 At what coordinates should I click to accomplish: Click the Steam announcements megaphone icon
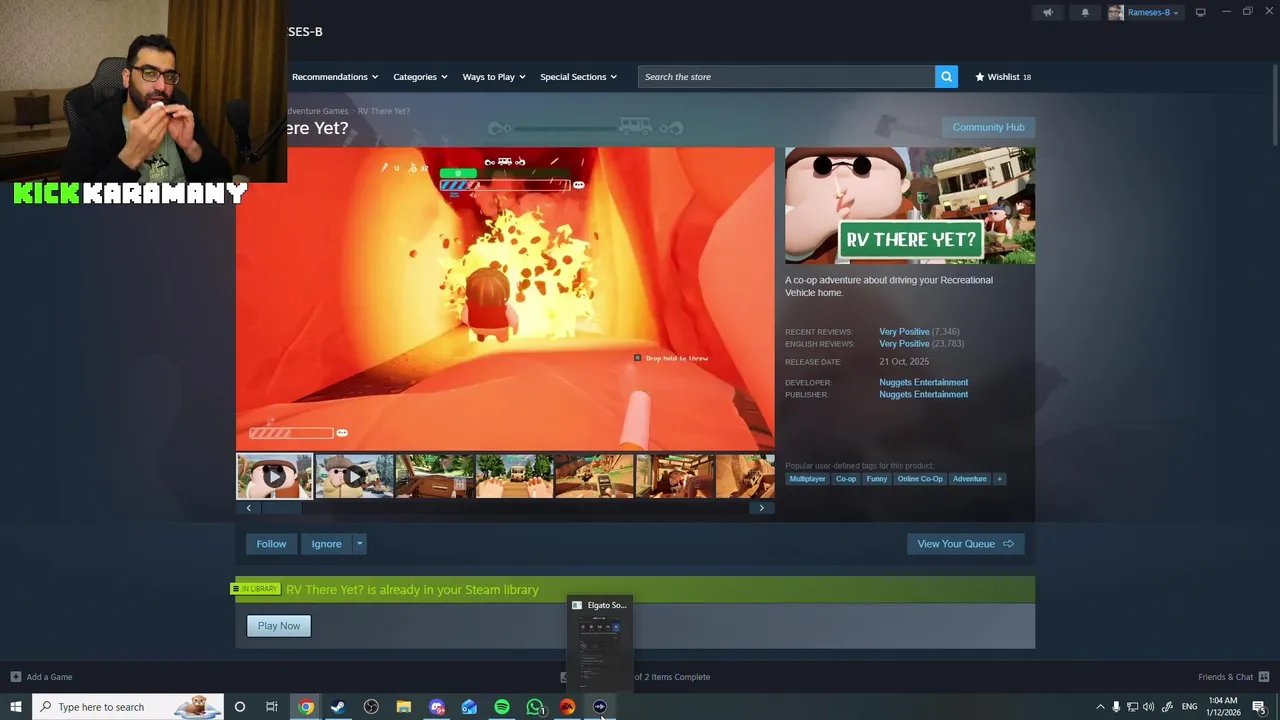click(1048, 12)
